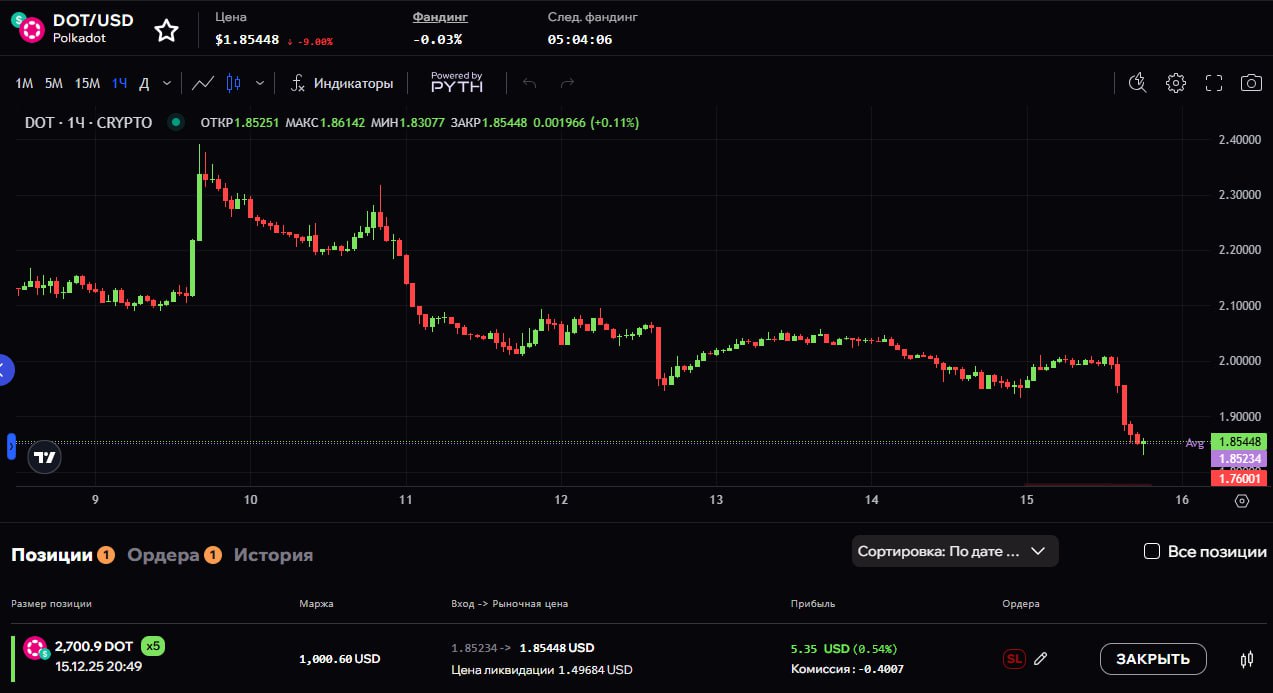
Task: Open the История tab
Action: [x=273, y=555]
